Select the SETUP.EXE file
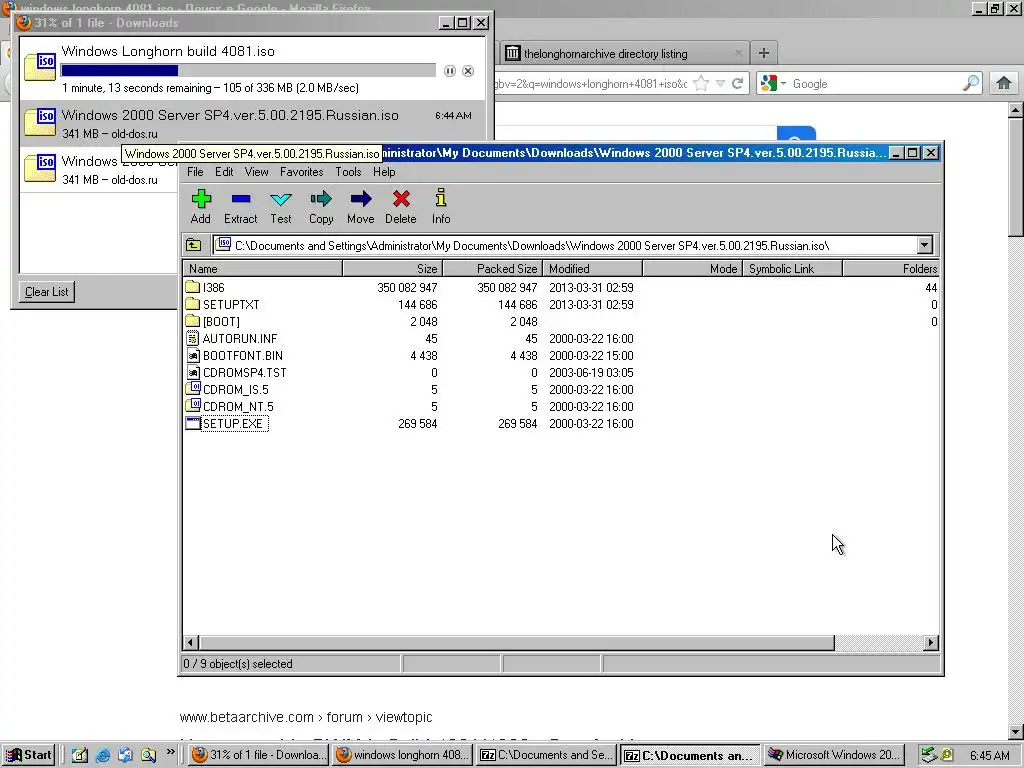The image size is (1024, 768). (x=233, y=424)
